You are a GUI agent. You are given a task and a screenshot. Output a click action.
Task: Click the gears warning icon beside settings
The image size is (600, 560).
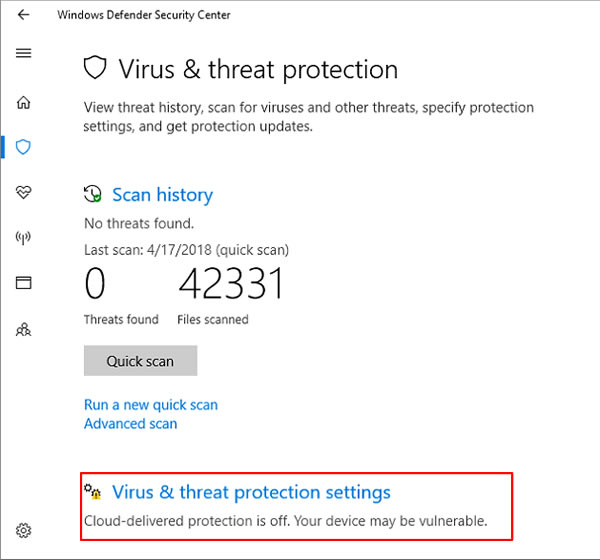pos(93,491)
